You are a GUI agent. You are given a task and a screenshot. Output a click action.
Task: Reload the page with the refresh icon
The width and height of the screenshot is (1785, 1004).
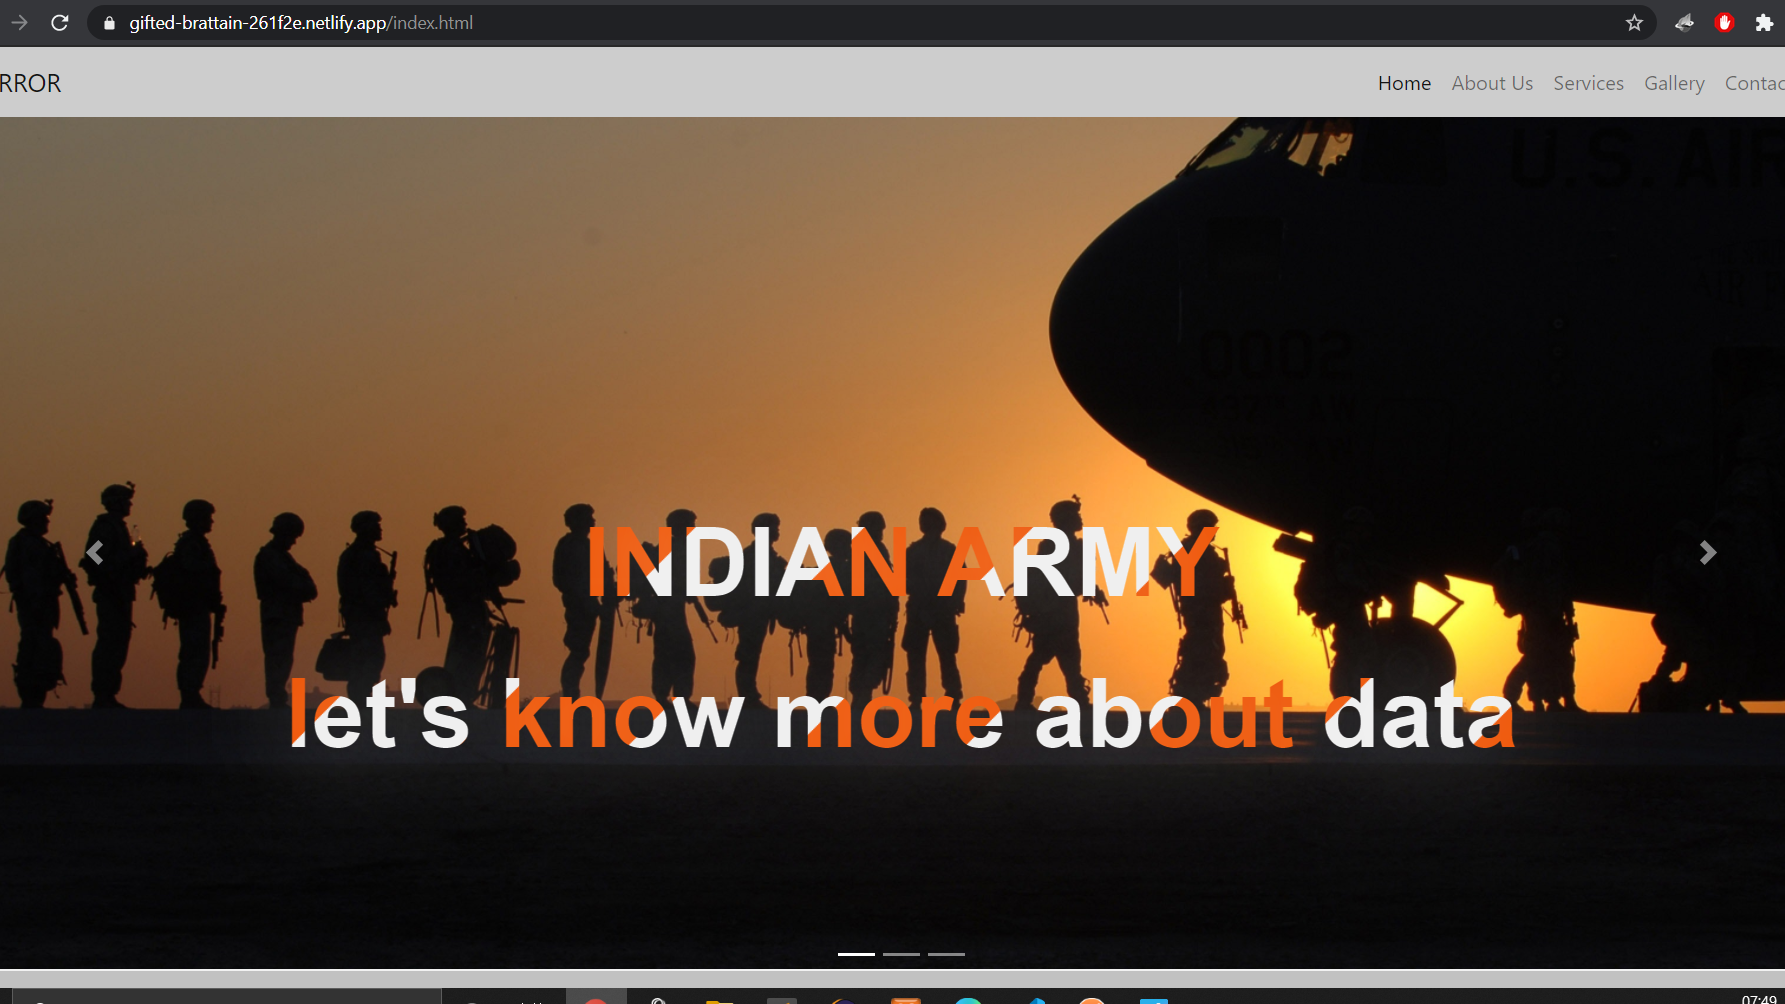[60, 22]
